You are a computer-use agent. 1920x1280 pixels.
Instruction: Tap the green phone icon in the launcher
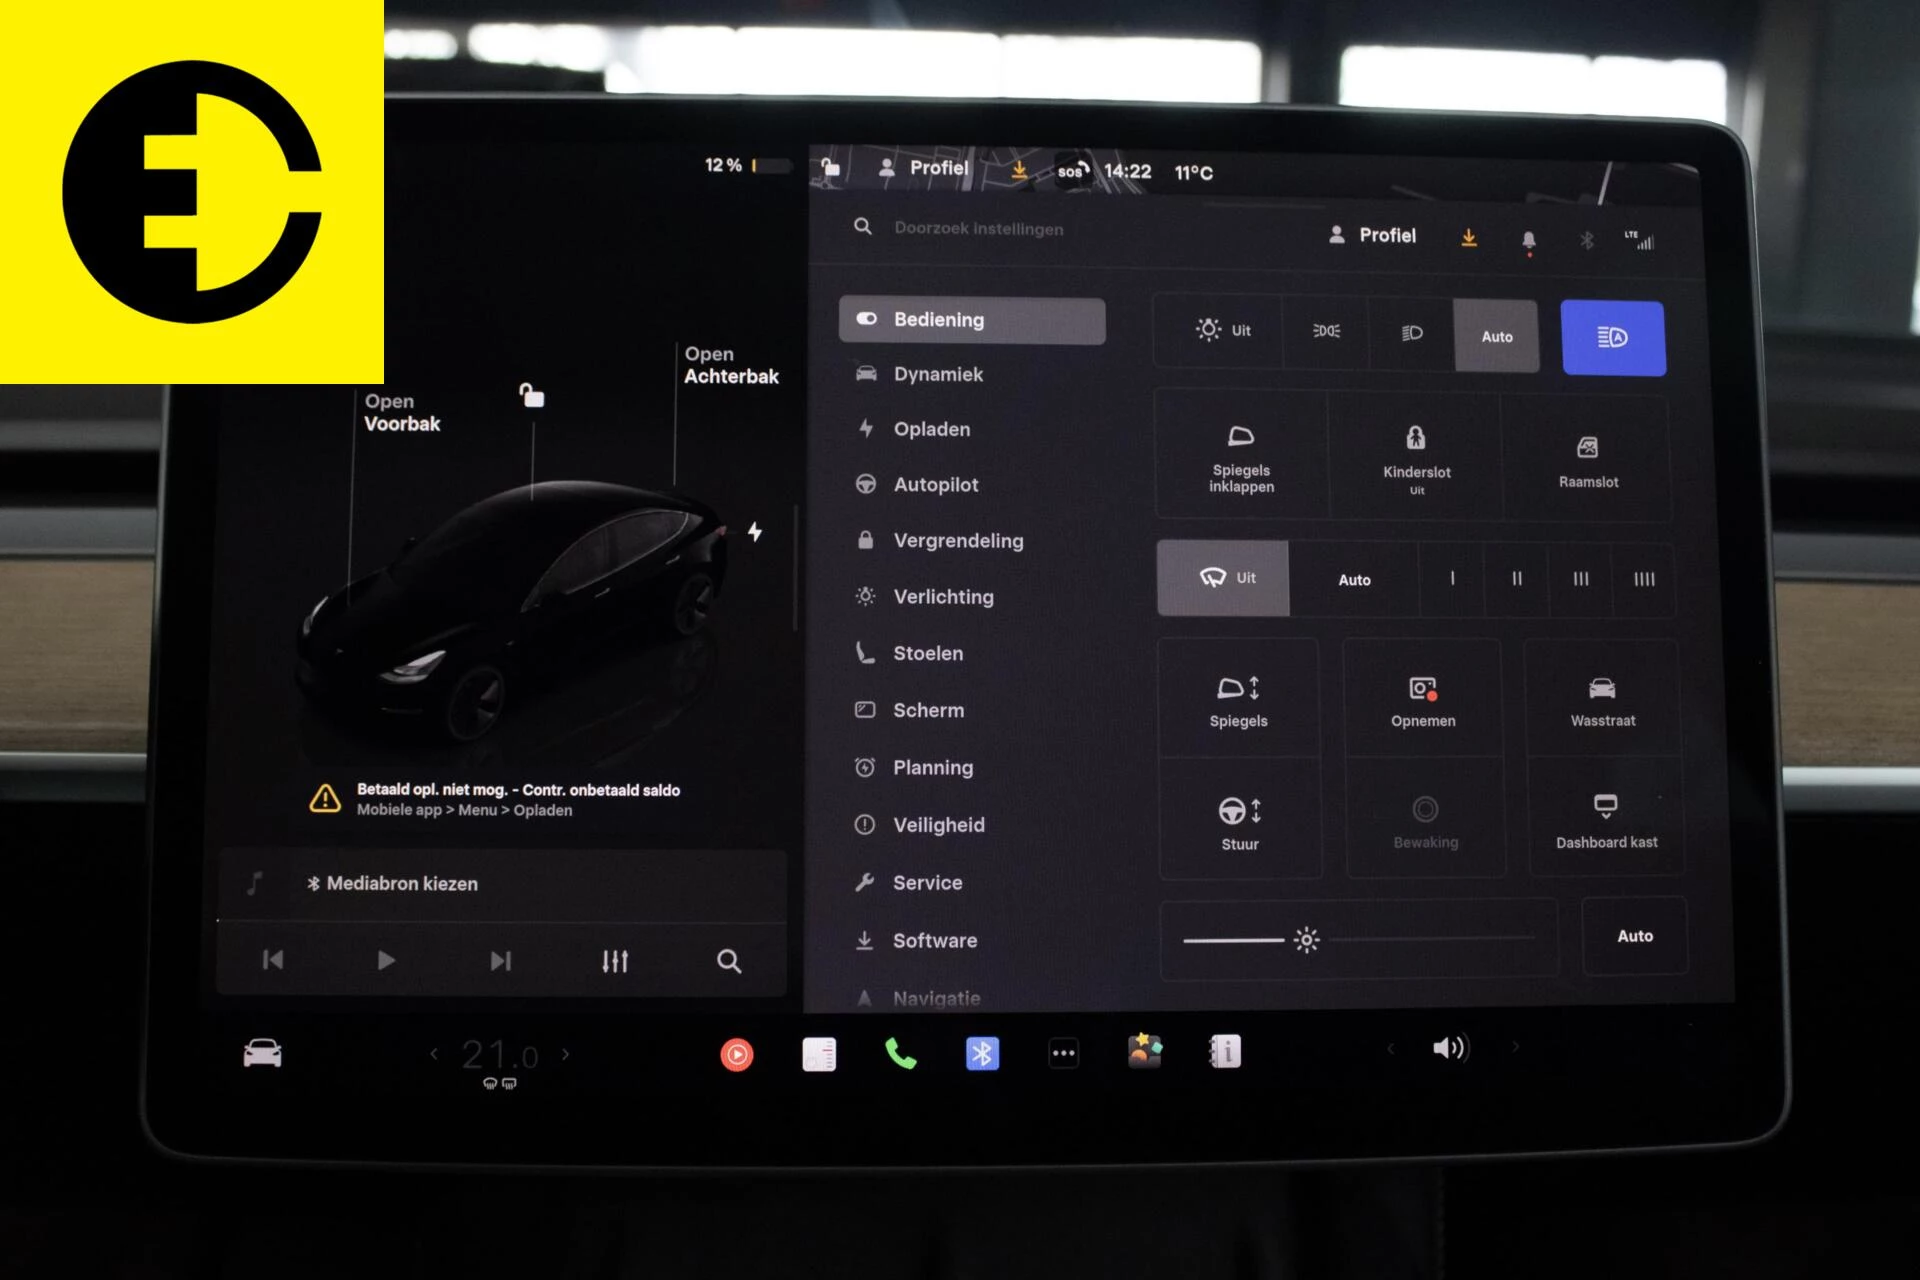[901, 1053]
